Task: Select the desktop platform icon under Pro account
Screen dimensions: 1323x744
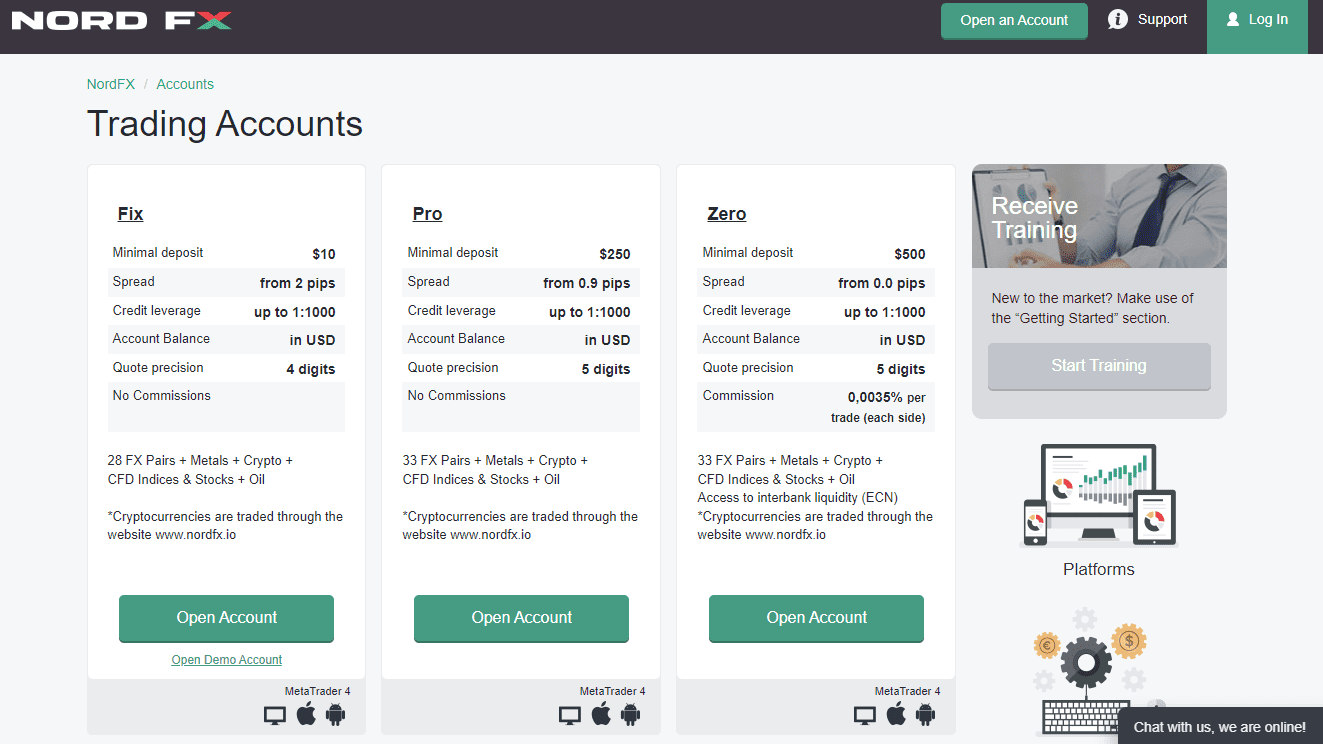Action: pos(569,714)
